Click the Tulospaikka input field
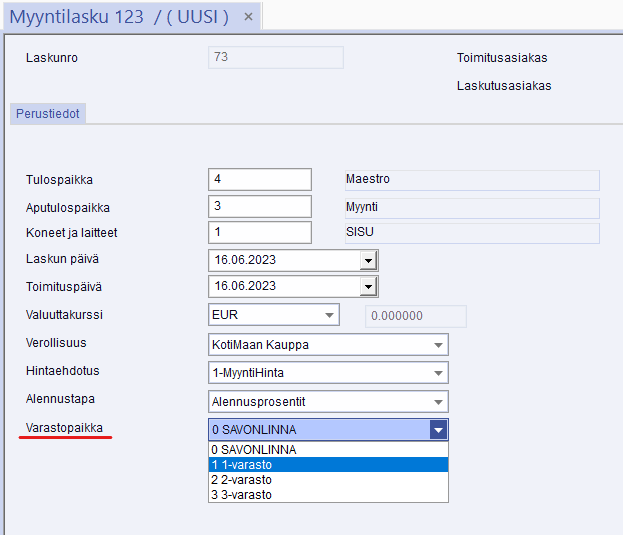 point(260,180)
